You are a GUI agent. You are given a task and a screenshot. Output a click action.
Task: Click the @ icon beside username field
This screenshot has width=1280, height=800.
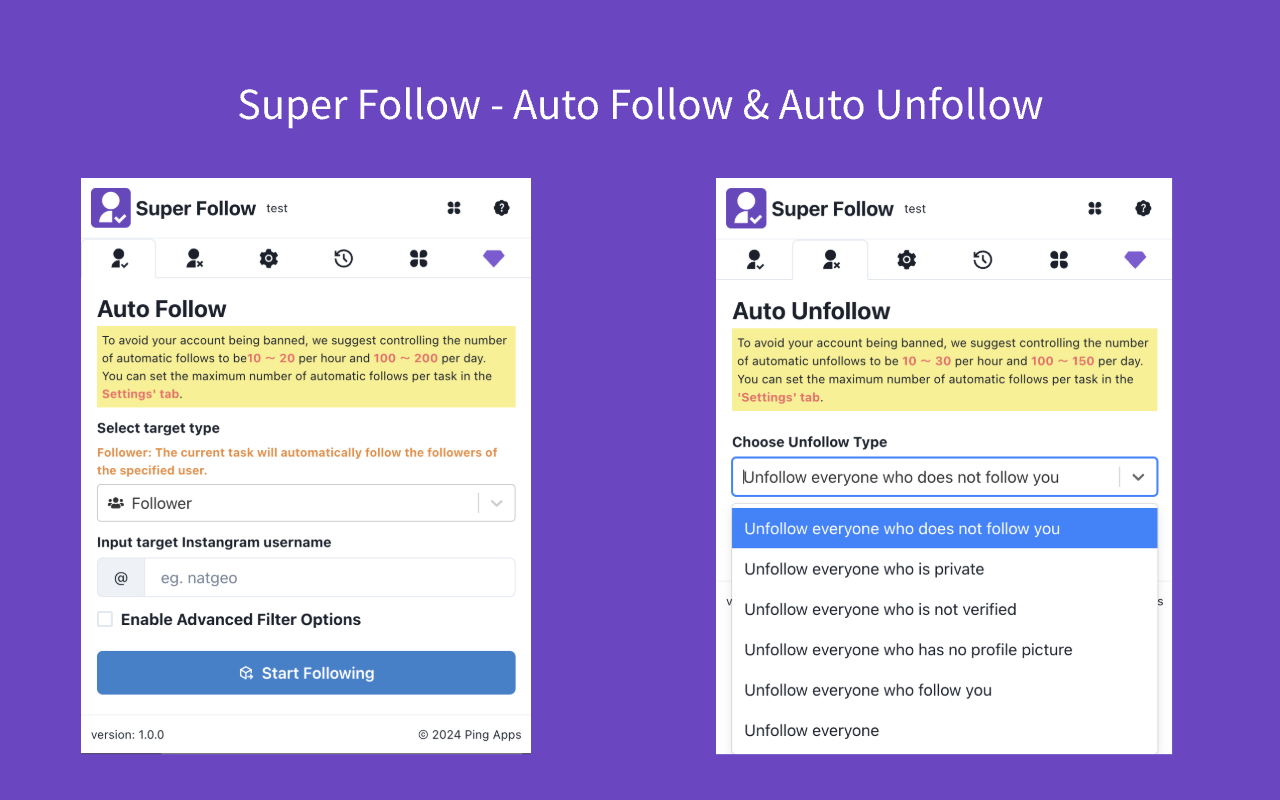121,577
